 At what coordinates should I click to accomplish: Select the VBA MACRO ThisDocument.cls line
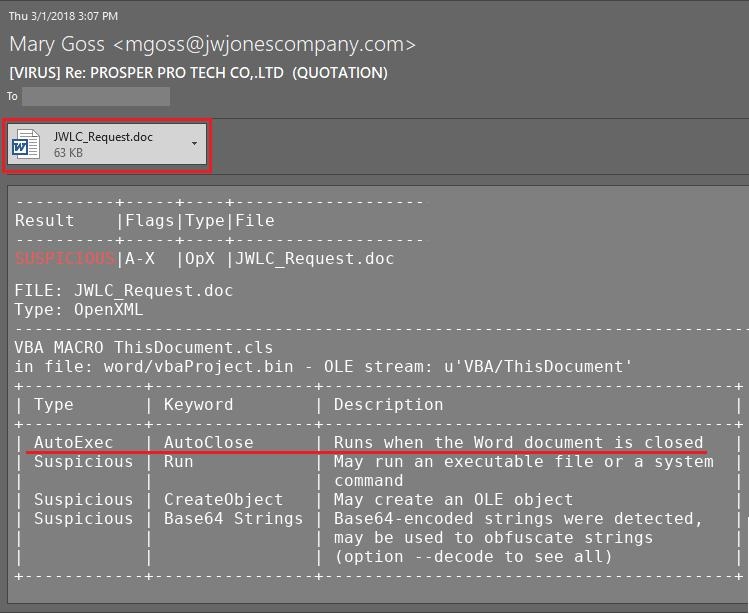[143, 348]
